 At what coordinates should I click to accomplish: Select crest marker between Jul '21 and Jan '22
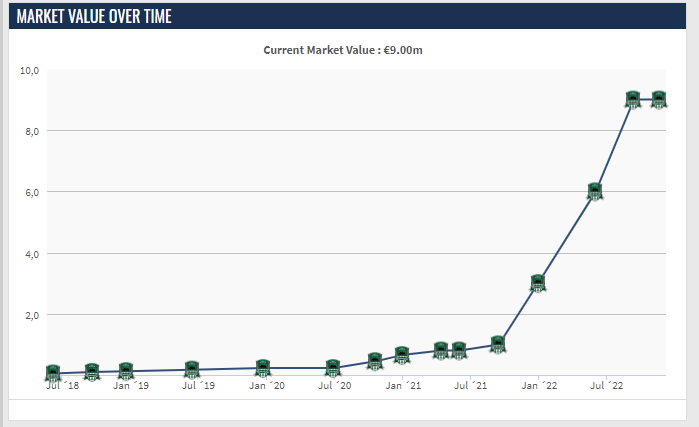(498, 344)
